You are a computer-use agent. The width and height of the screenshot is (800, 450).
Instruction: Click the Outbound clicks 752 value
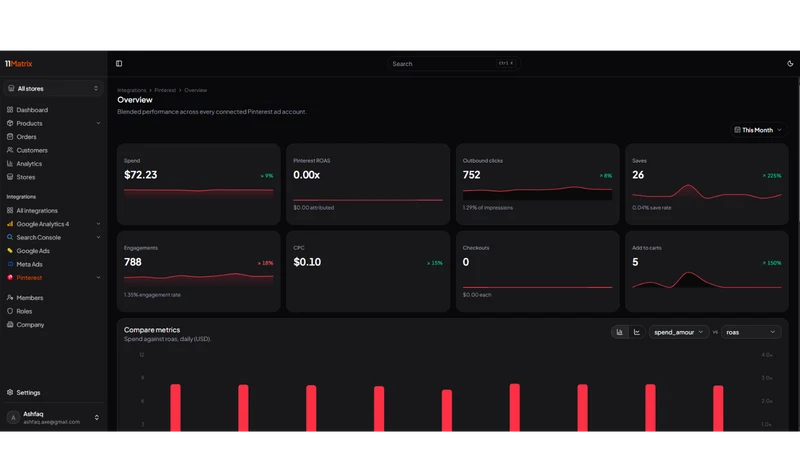tap(471, 175)
